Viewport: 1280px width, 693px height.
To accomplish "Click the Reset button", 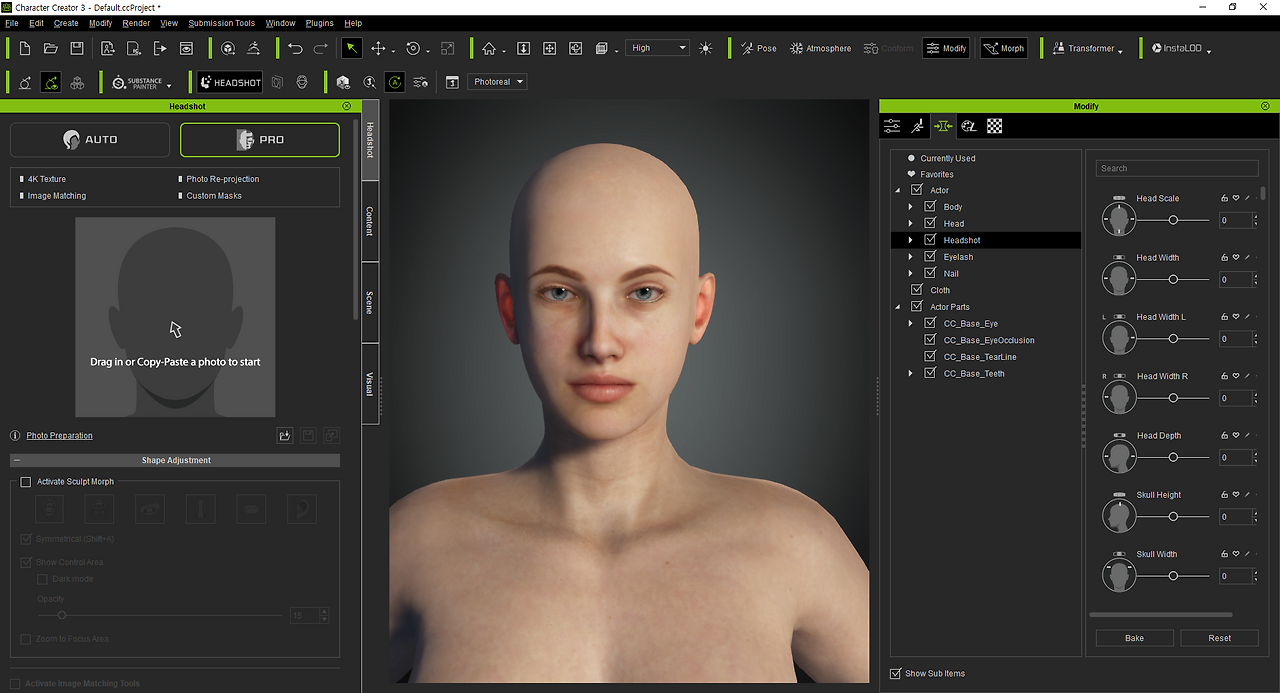I will tap(1219, 638).
